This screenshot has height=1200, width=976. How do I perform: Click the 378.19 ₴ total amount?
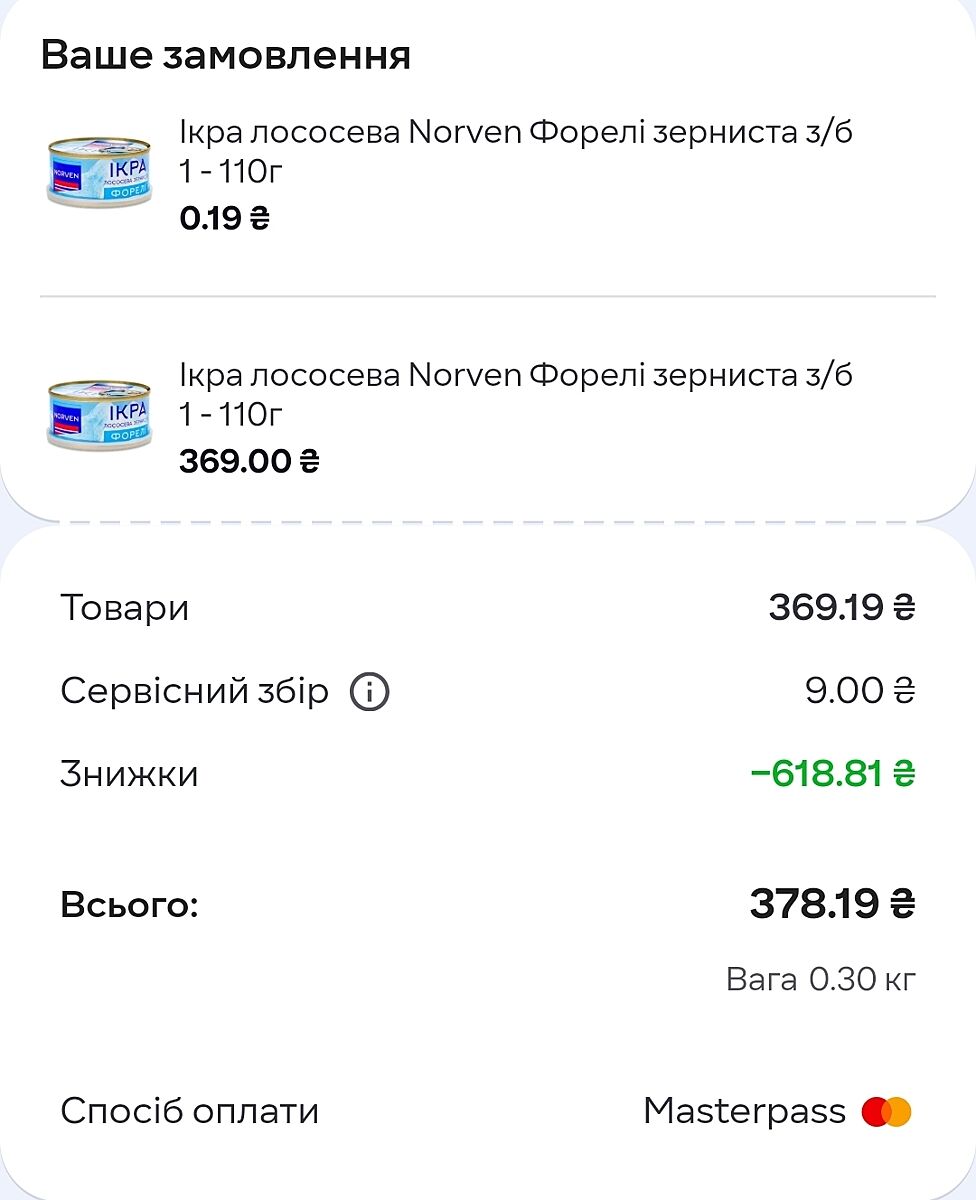[832, 905]
